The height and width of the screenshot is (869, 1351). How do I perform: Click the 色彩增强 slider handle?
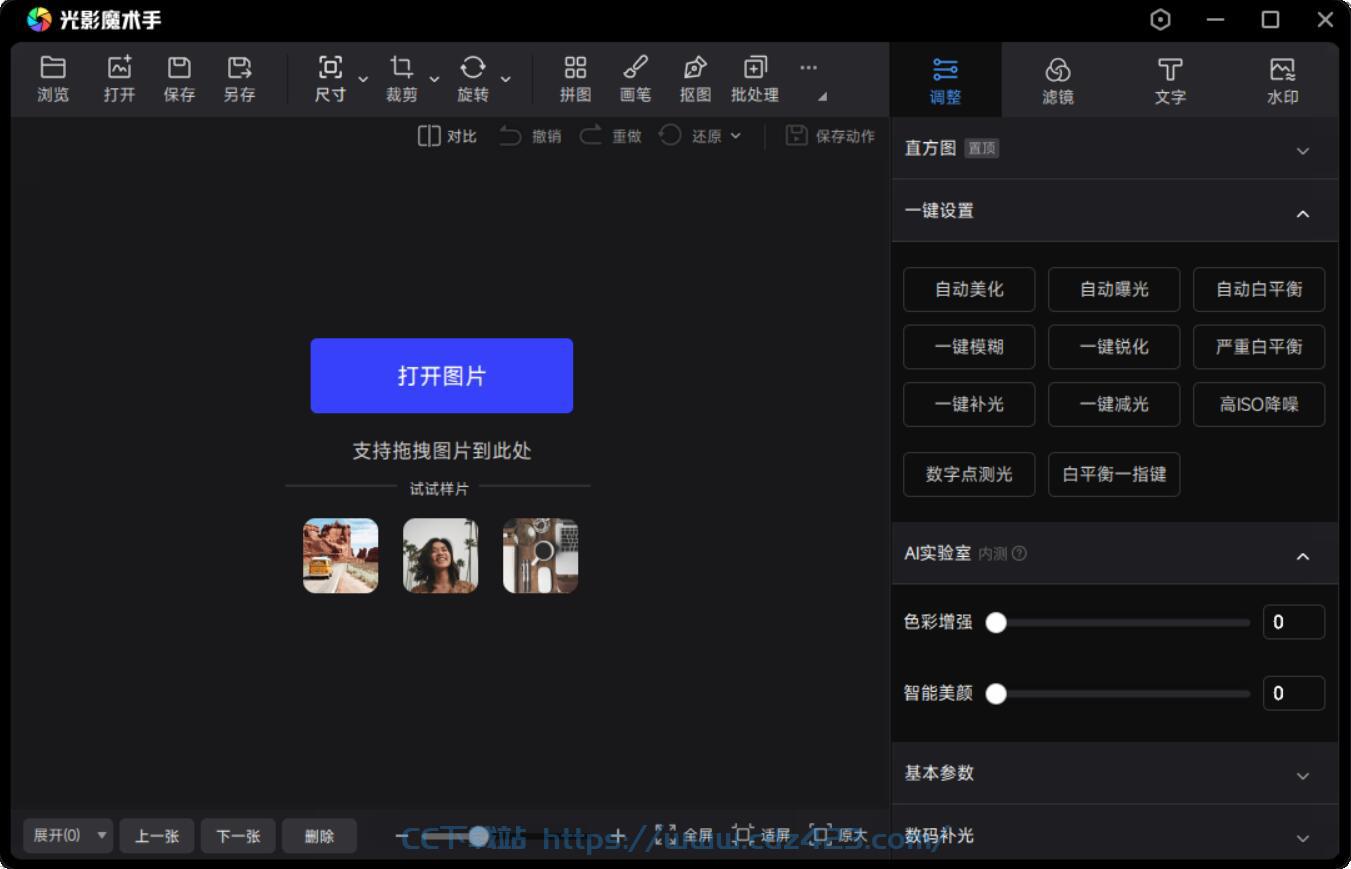coord(996,623)
